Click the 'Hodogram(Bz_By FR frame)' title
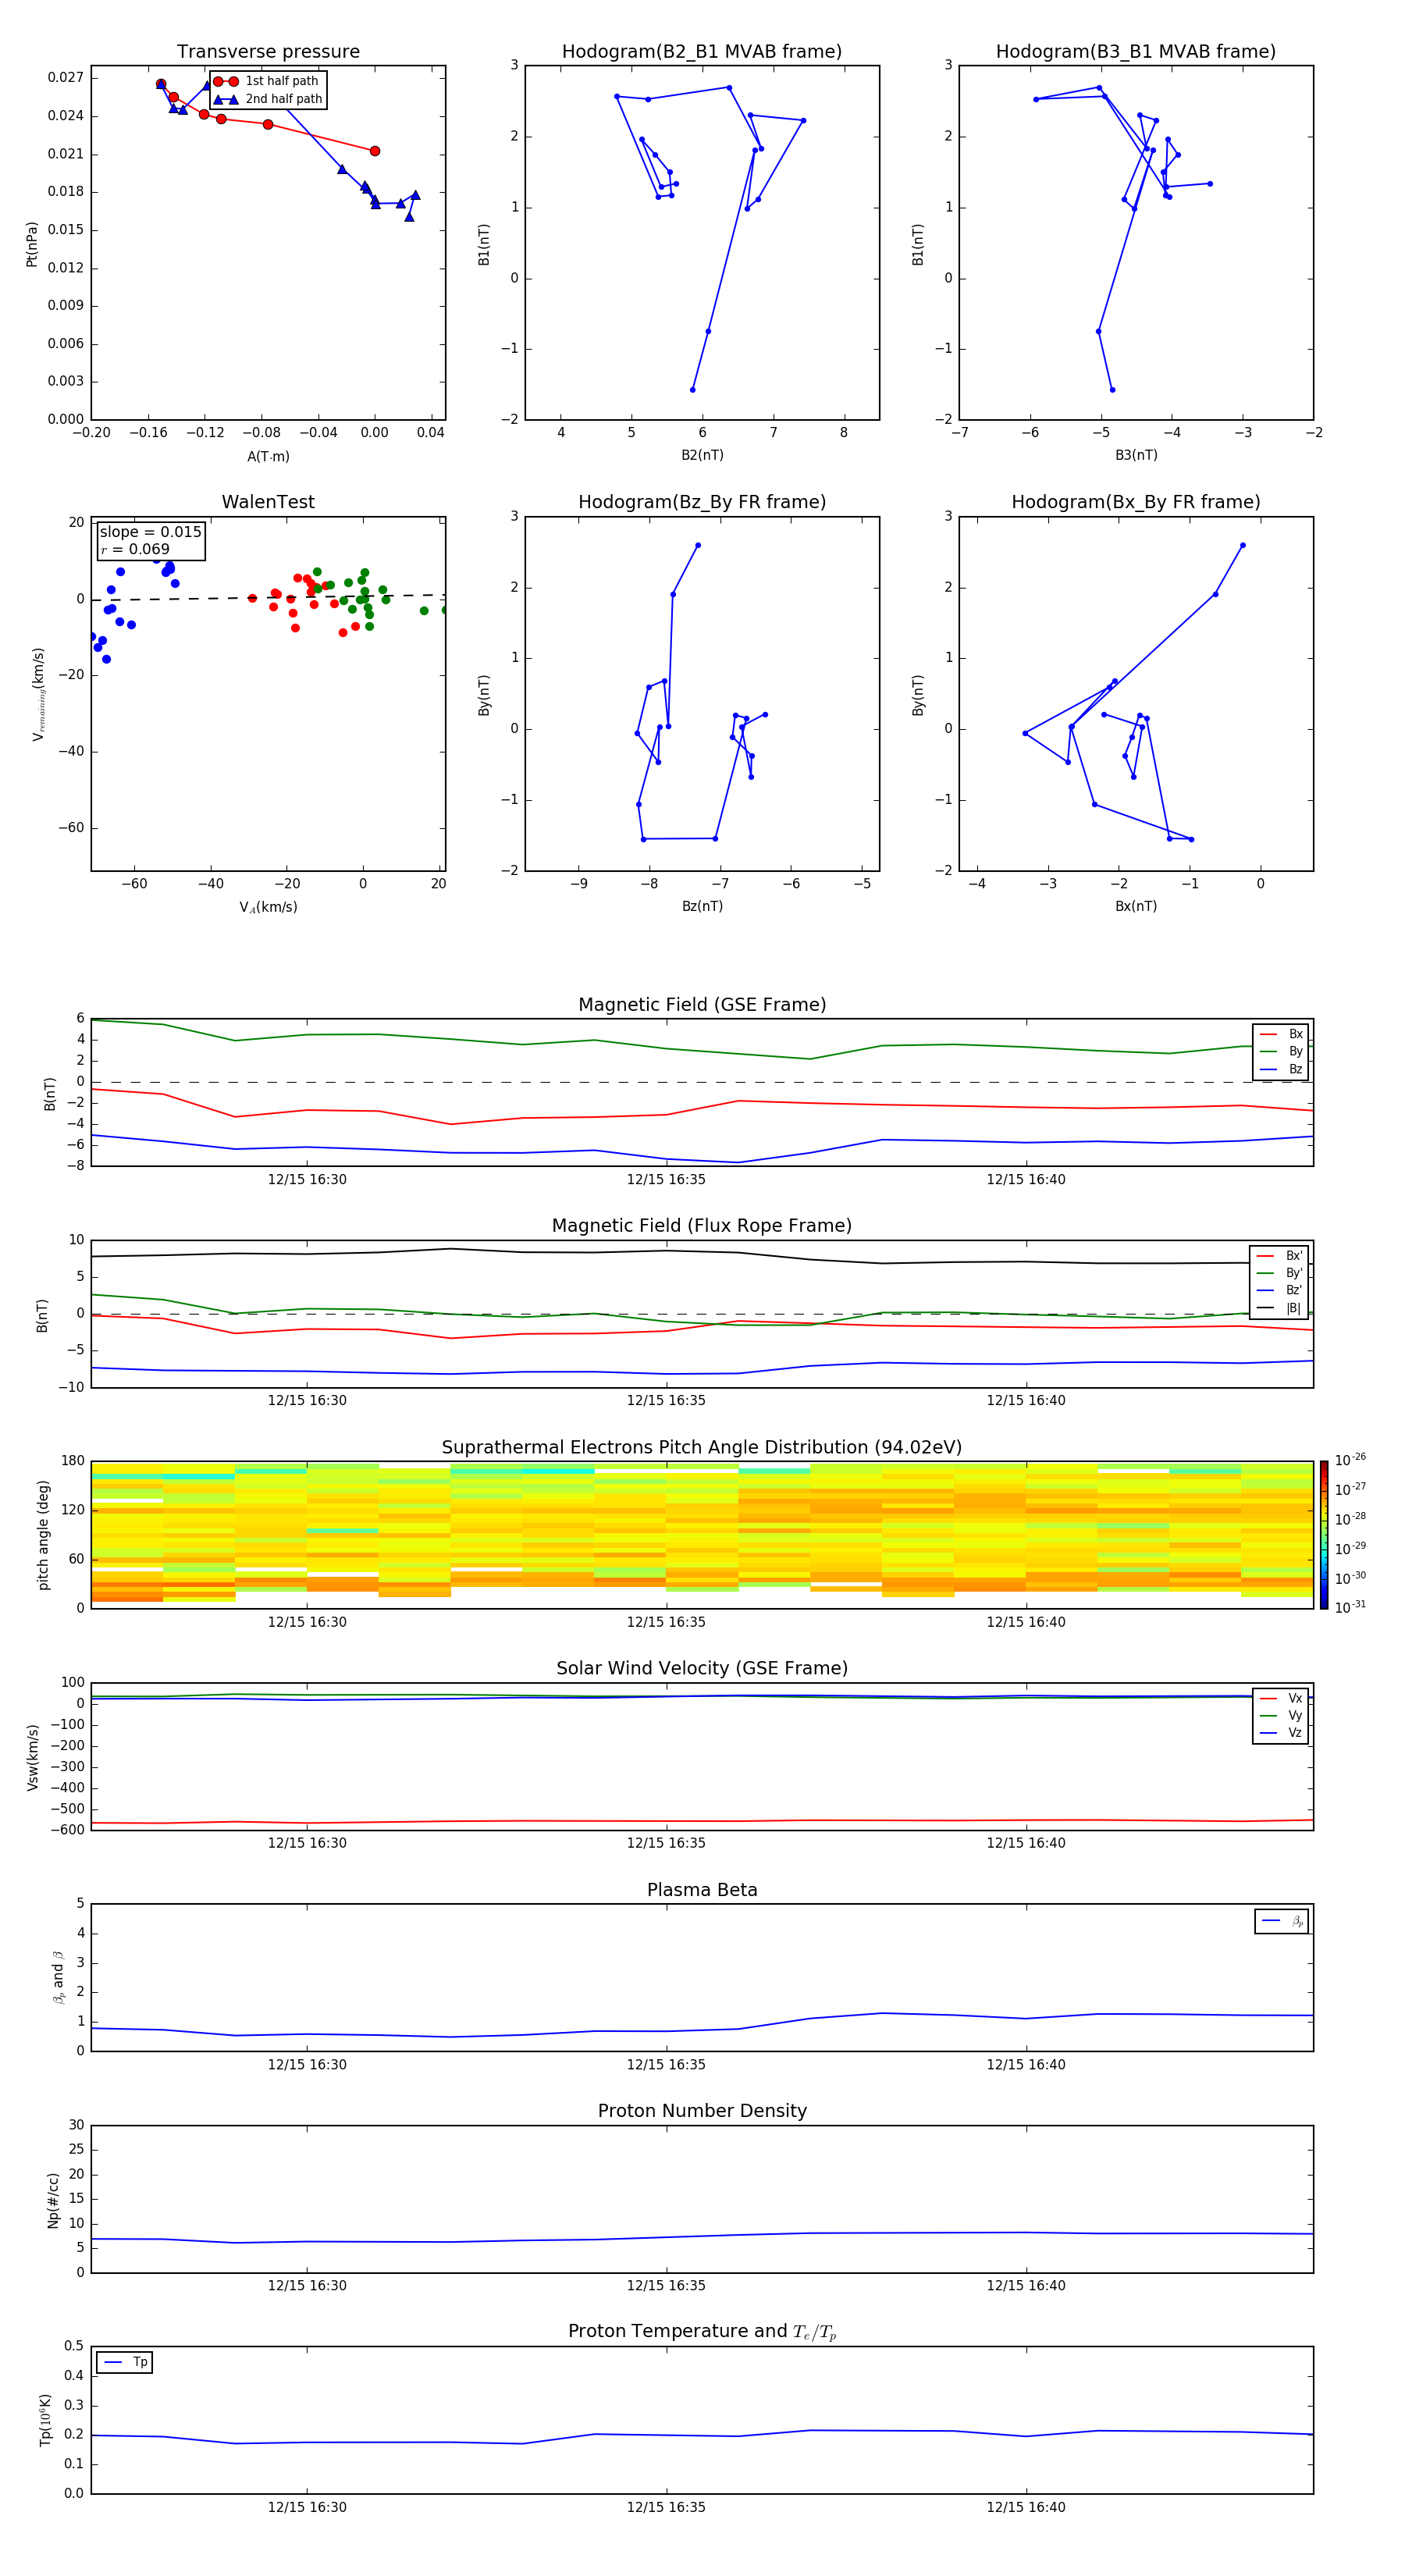Viewport: 1405px width, 2576px height. (702, 502)
